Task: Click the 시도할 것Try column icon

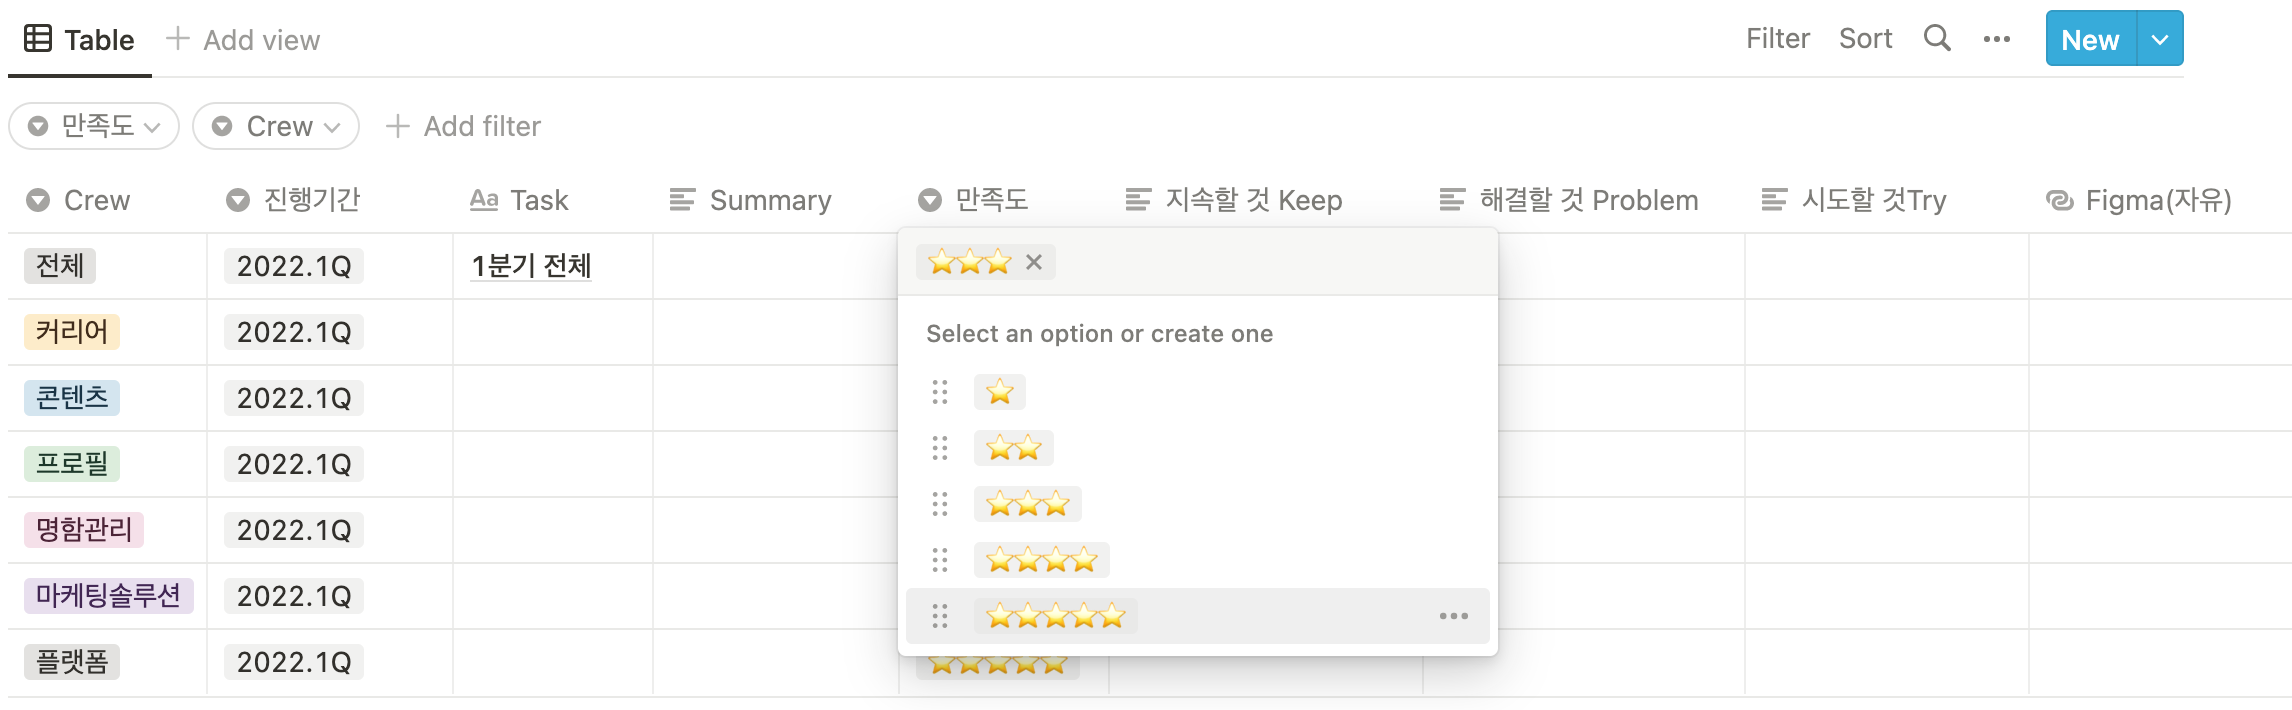Action: tap(1774, 200)
